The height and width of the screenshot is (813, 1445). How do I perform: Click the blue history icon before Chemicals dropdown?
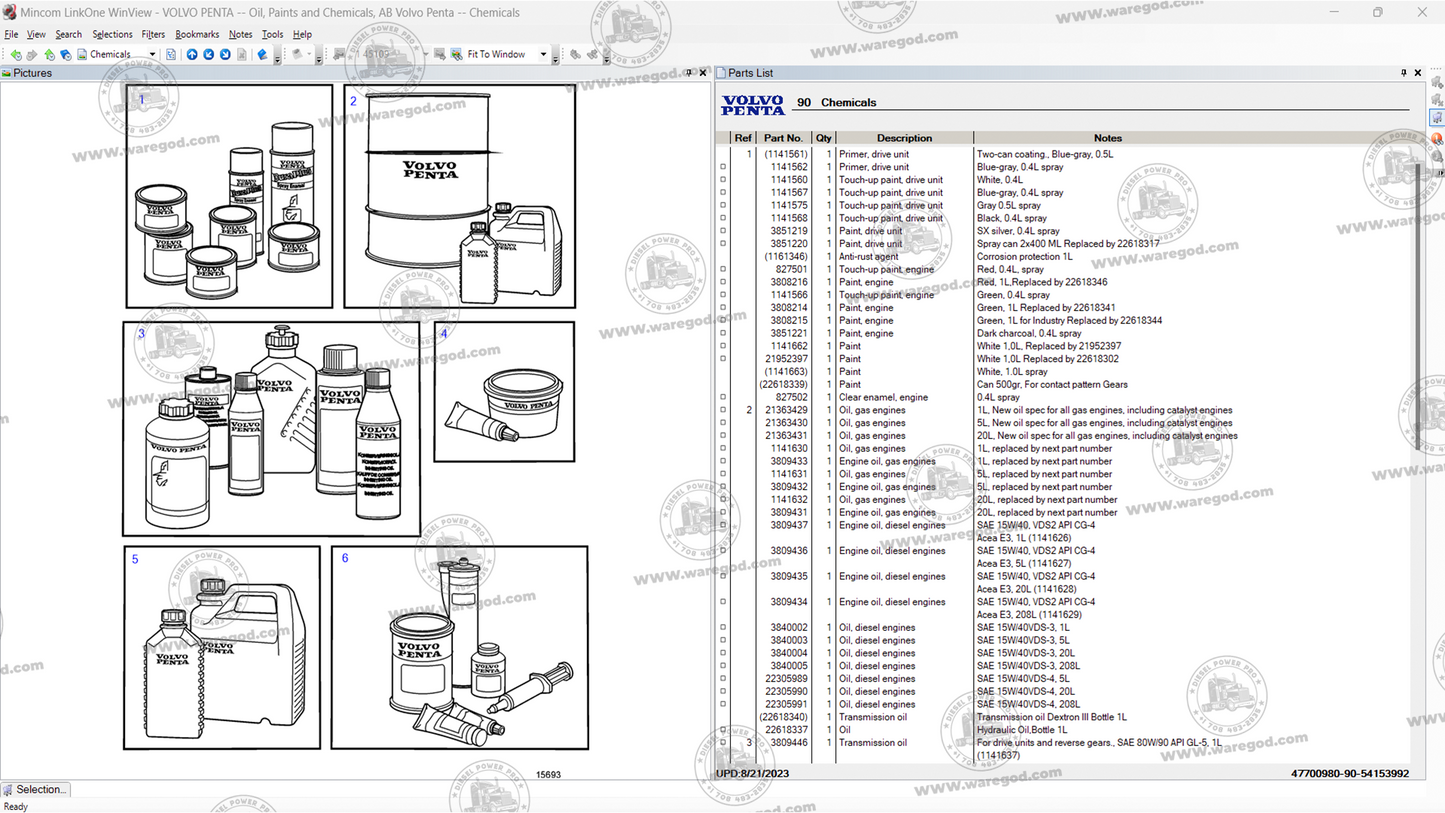[65, 54]
